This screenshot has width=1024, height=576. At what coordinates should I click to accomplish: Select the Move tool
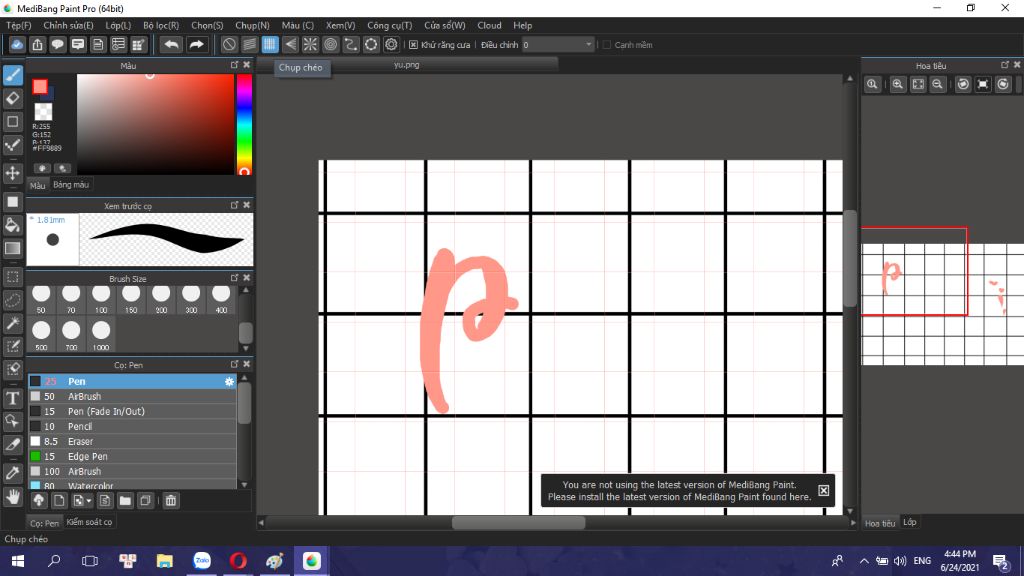click(x=12, y=173)
